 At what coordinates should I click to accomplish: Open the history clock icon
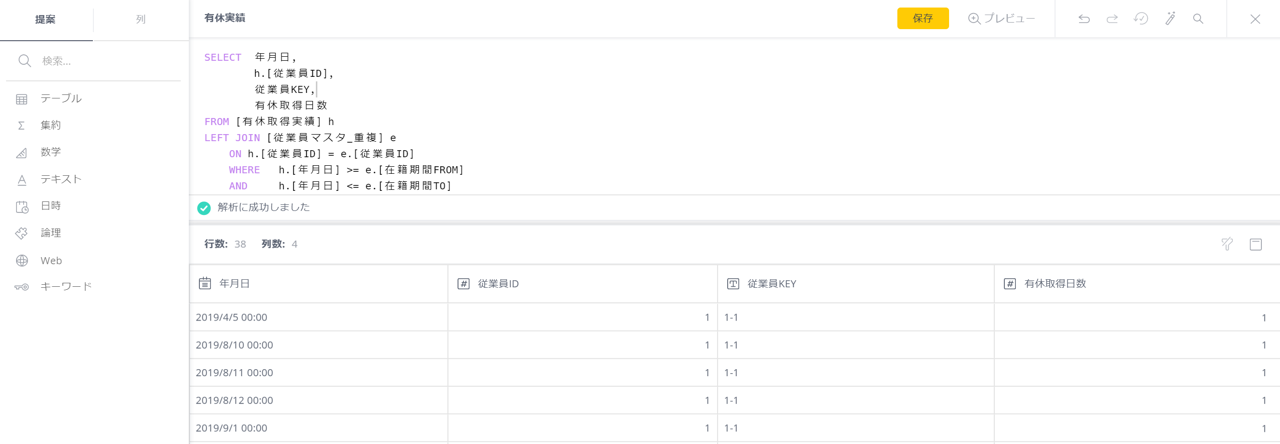(1141, 19)
